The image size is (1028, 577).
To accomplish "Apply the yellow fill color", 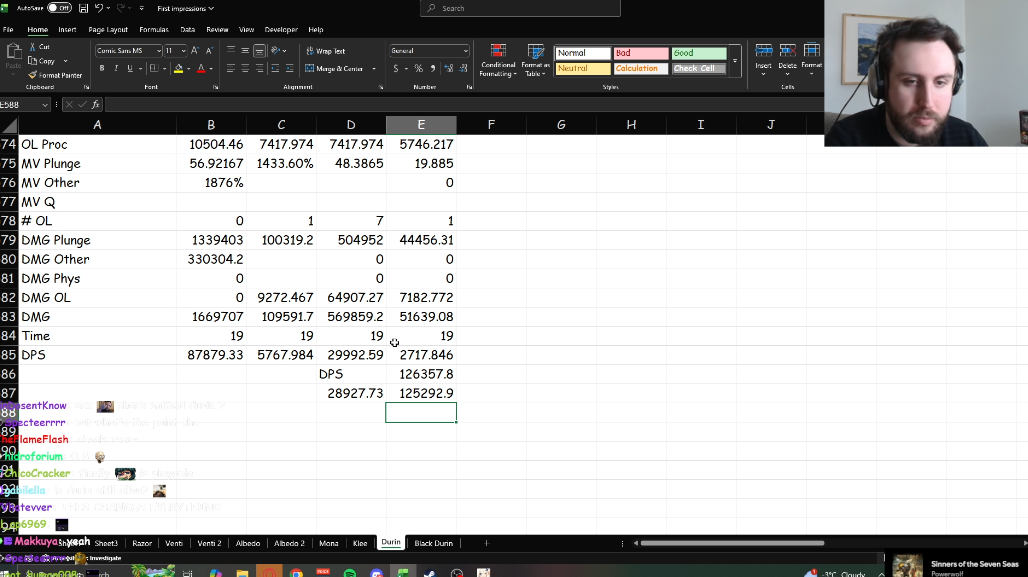I will 178,68.
